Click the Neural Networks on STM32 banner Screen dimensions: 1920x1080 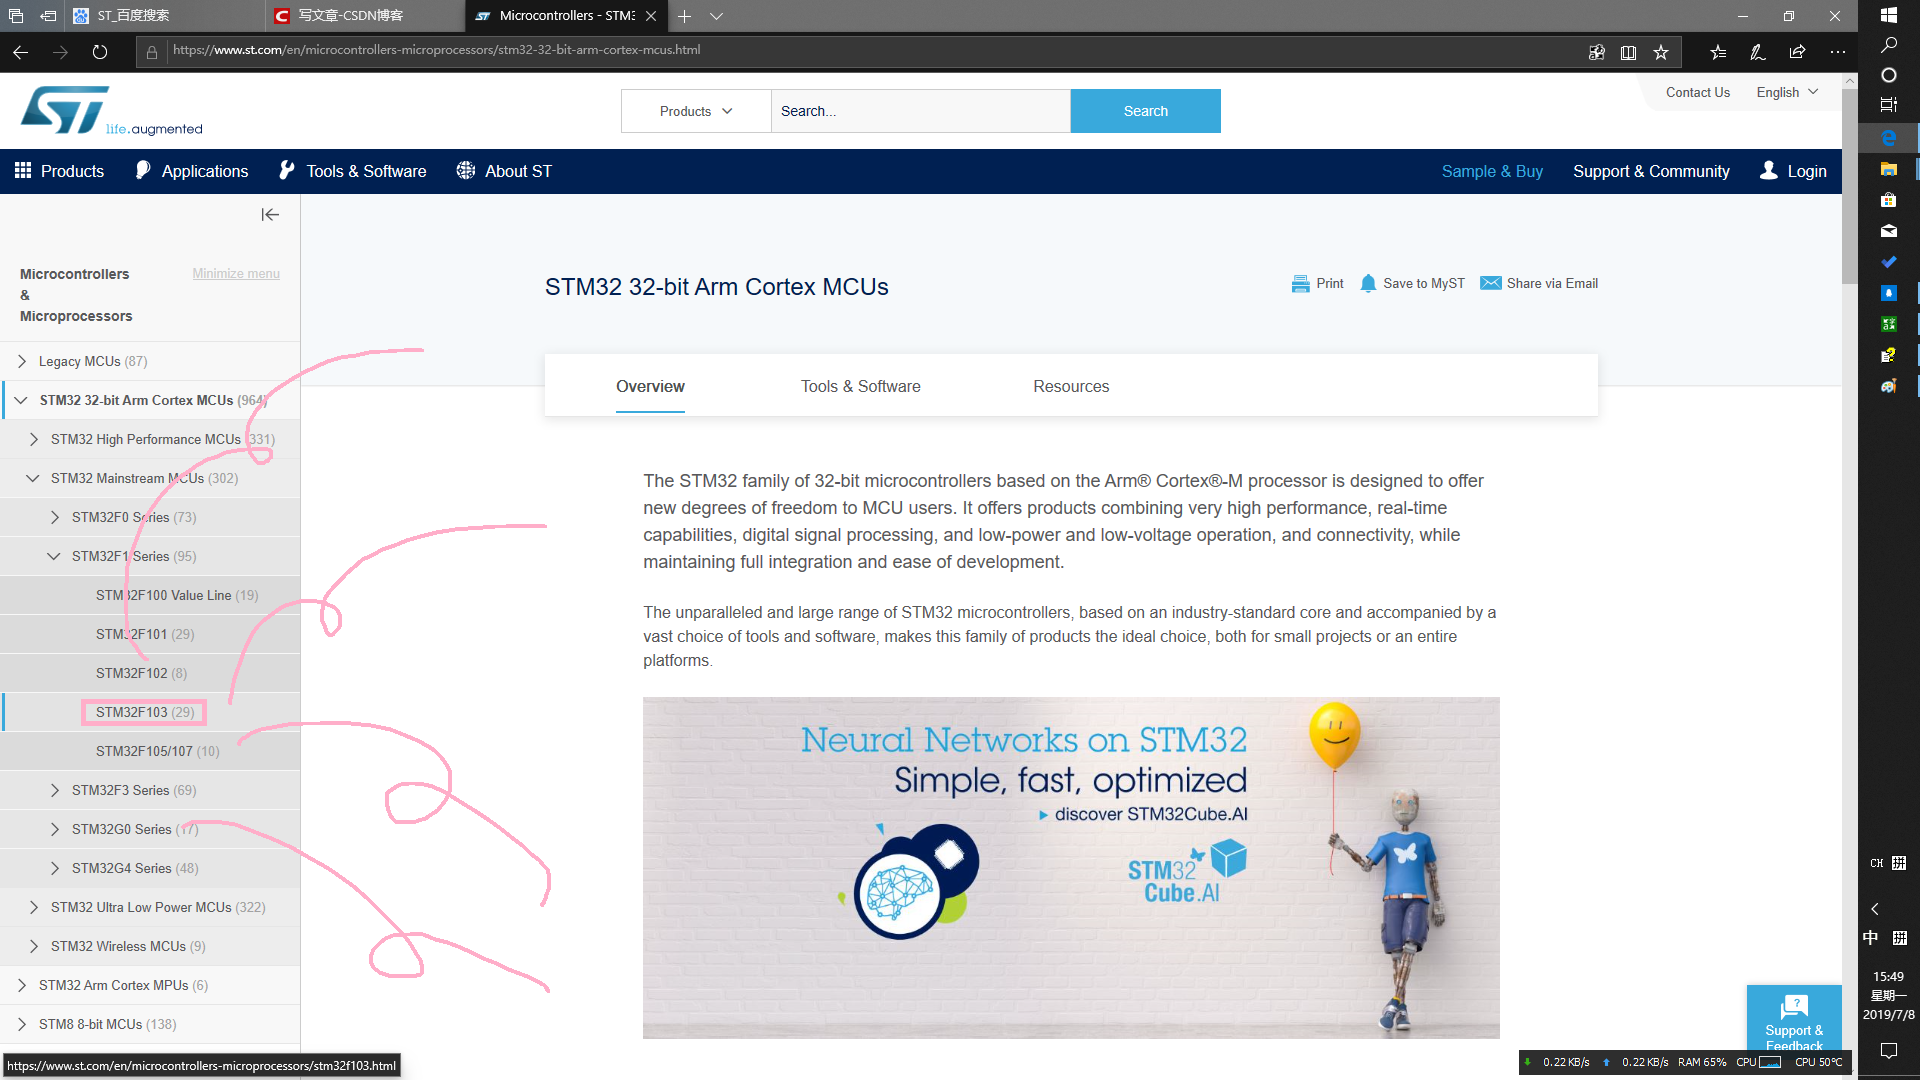[x=1071, y=868]
